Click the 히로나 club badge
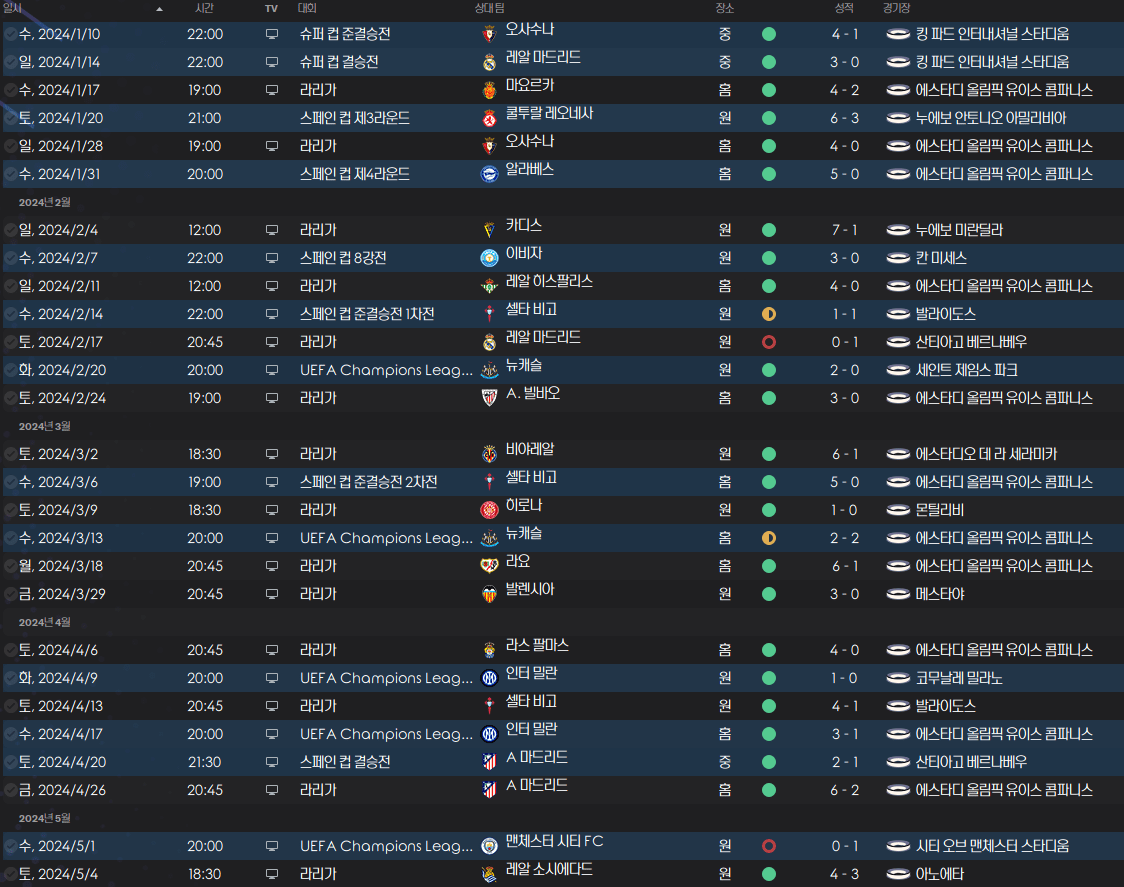Image resolution: width=1124 pixels, height=887 pixels. click(x=490, y=510)
